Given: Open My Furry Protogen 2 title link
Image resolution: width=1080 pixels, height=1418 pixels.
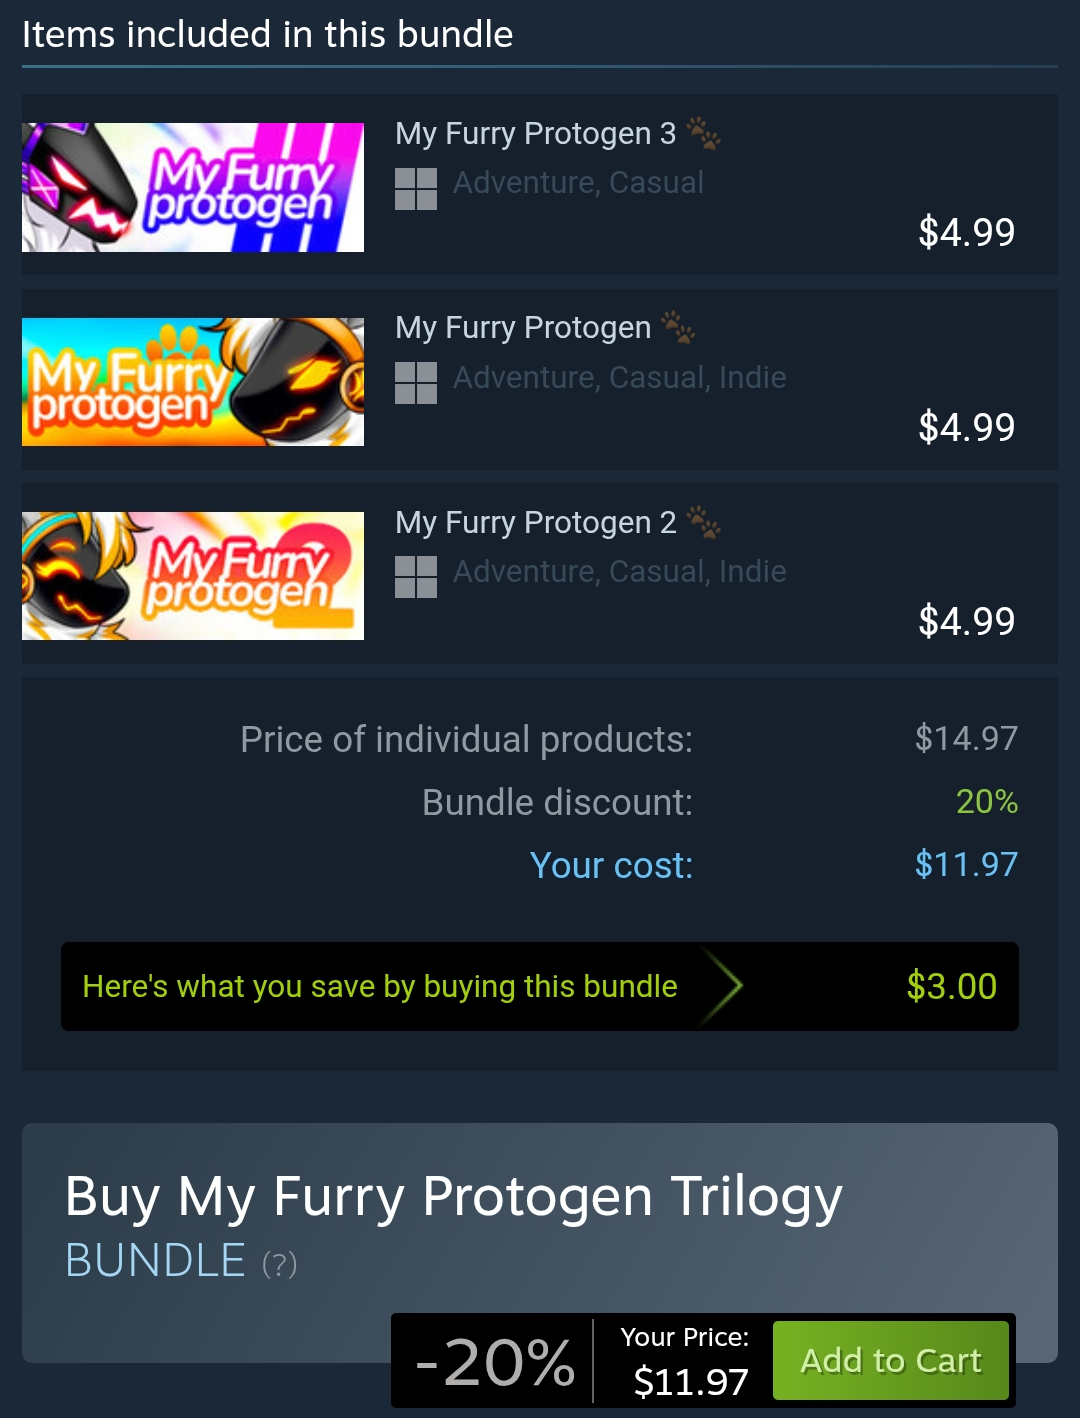Looking at the screenshot, I should (x=536, y=522).
